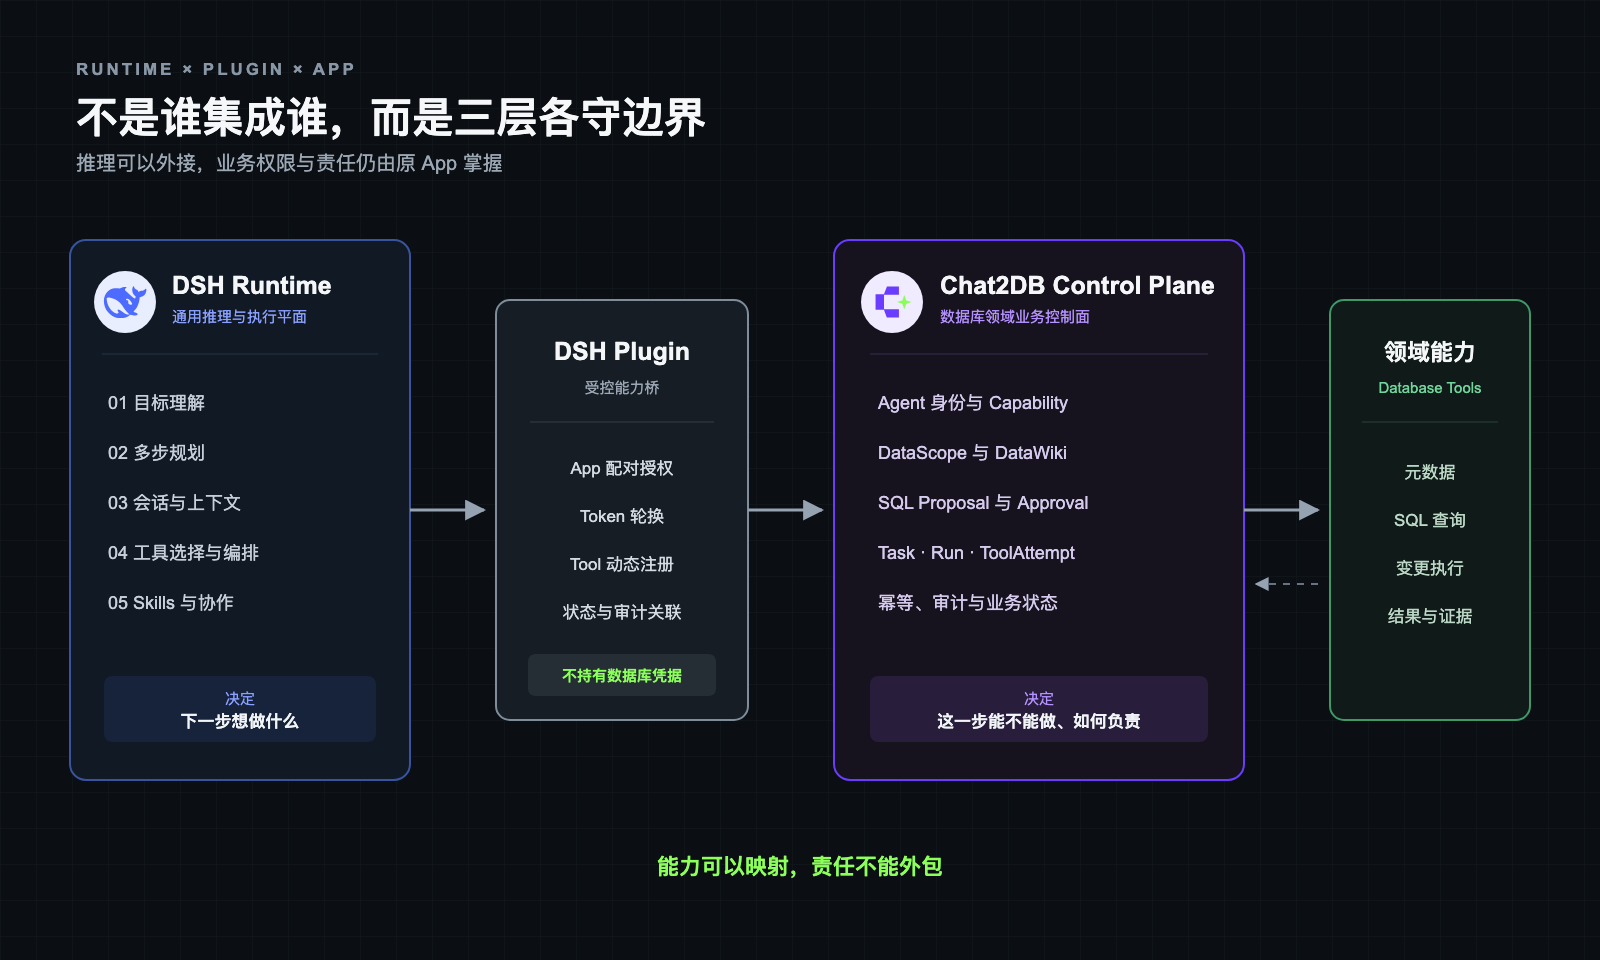Click the Chat2DB Control Plane logo icon
This screenshot has height=960, width=1600.
(x=892, y=302)
